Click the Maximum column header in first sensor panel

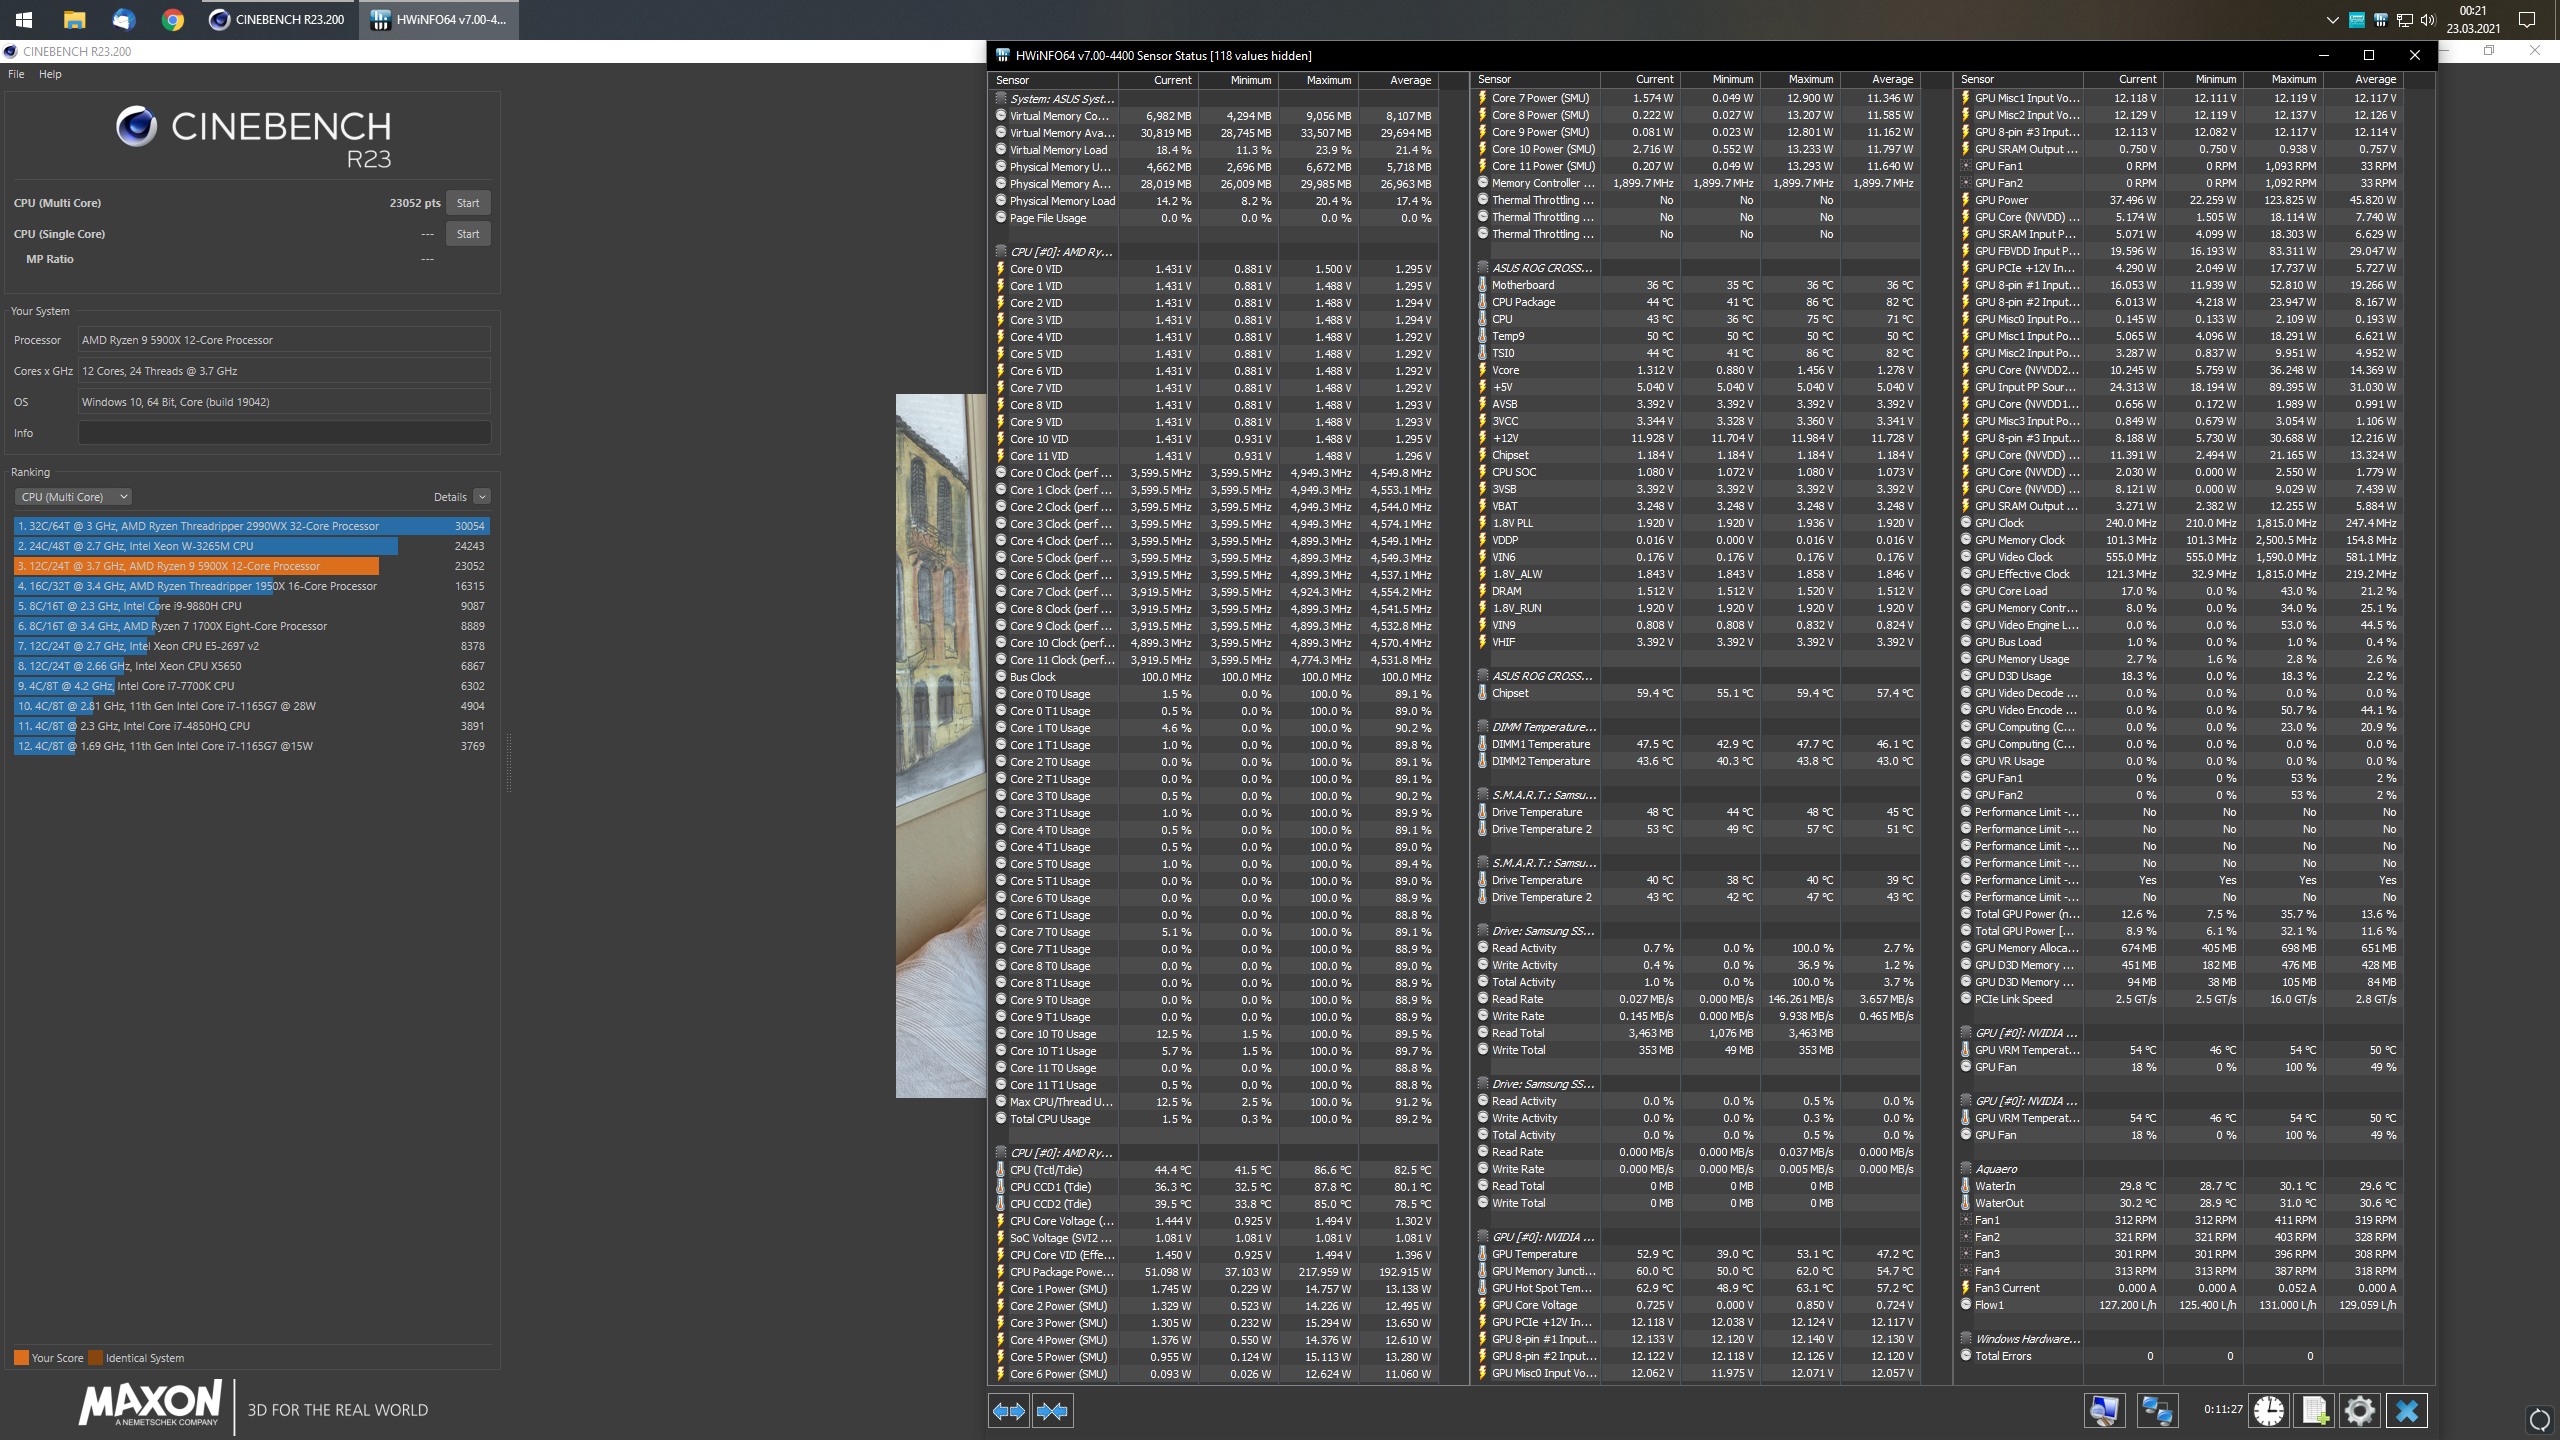(1328, 80)
